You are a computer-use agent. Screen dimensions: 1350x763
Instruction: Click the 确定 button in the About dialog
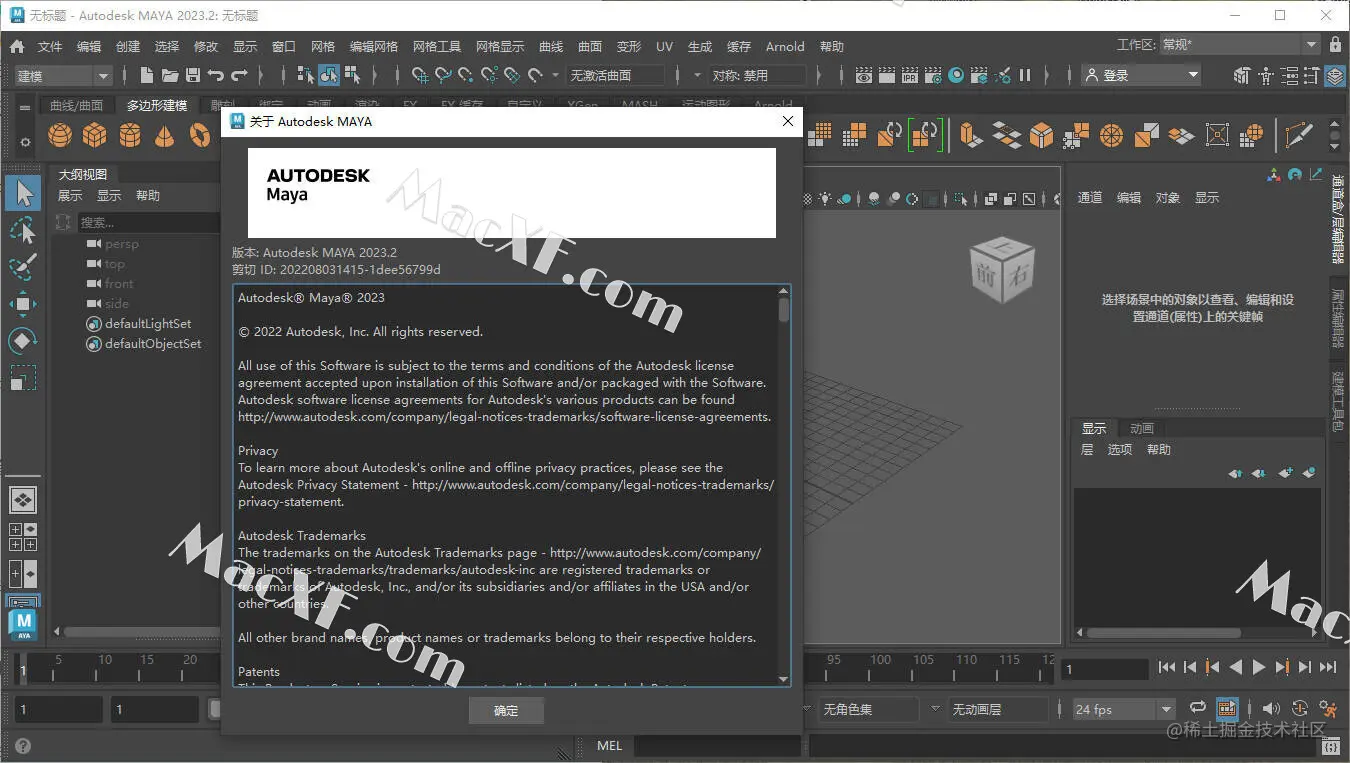506,710
